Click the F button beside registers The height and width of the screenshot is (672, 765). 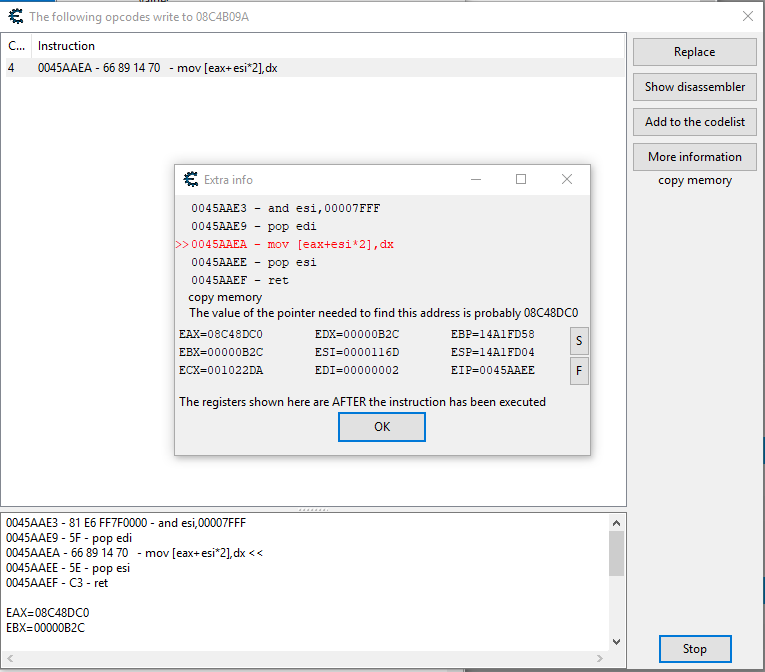click(579, 372)
